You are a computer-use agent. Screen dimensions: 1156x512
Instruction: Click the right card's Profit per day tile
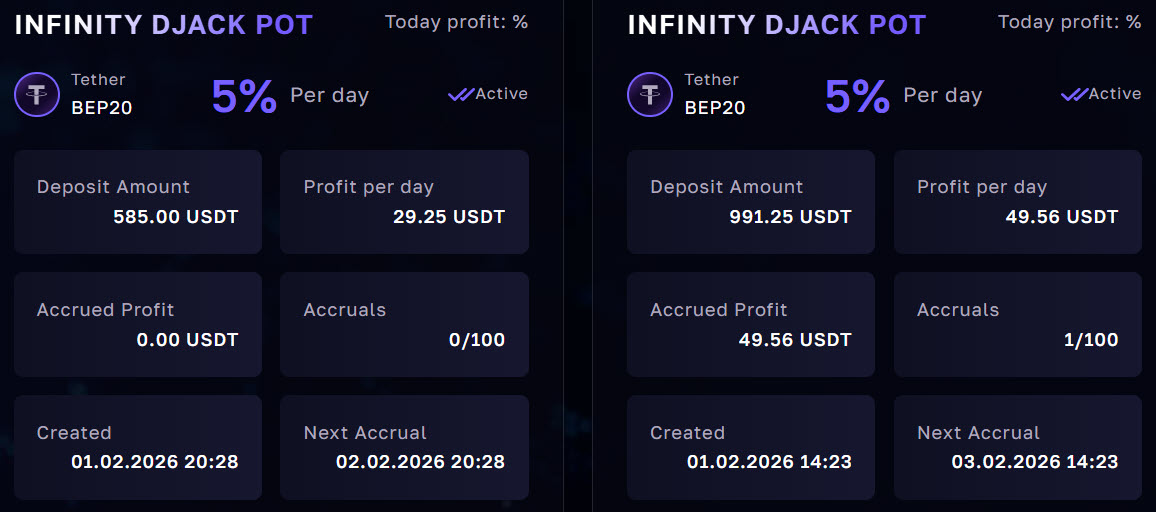1017,202
